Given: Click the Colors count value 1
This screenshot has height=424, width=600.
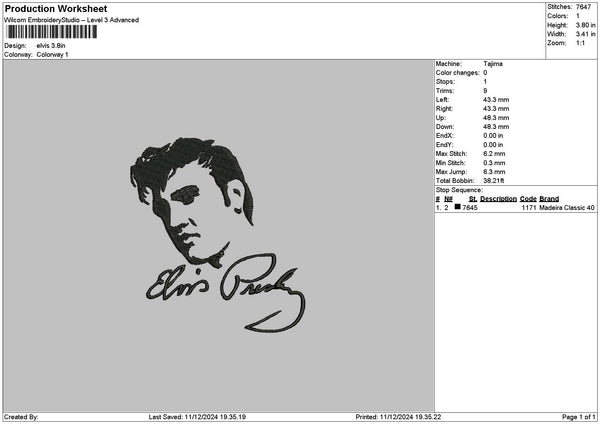Looking at the screenshot, I should 578,16.
